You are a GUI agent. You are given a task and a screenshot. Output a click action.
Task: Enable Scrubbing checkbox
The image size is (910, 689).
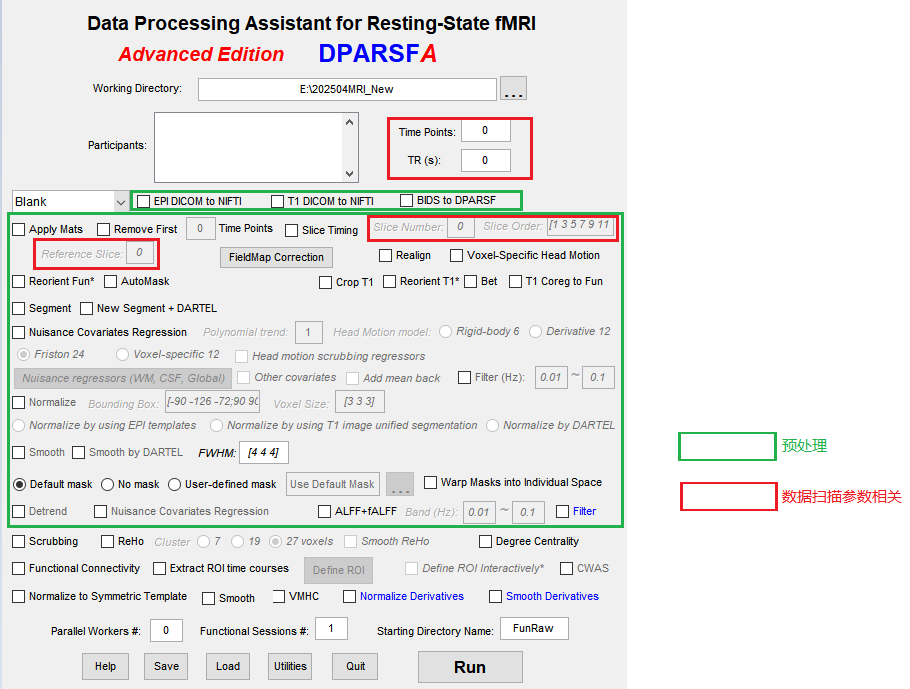tap(19, 542)
